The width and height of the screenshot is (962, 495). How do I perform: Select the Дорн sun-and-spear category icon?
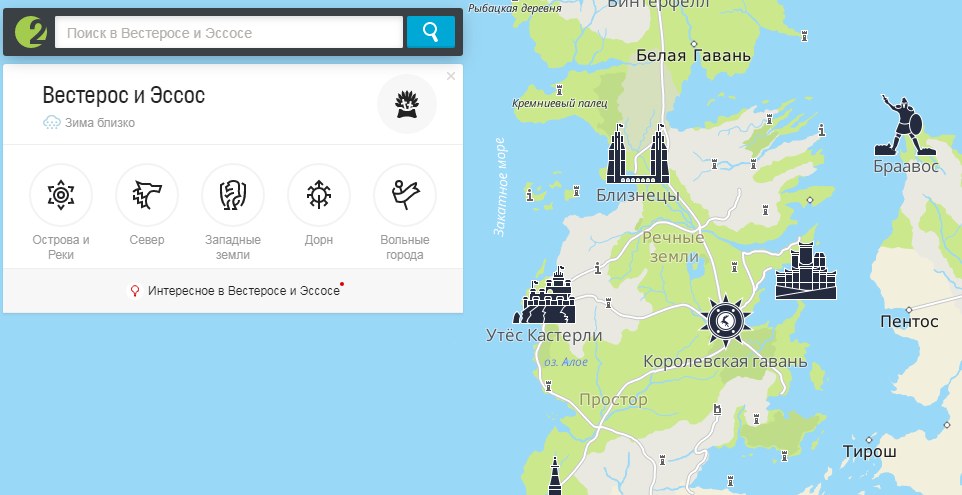319,195
